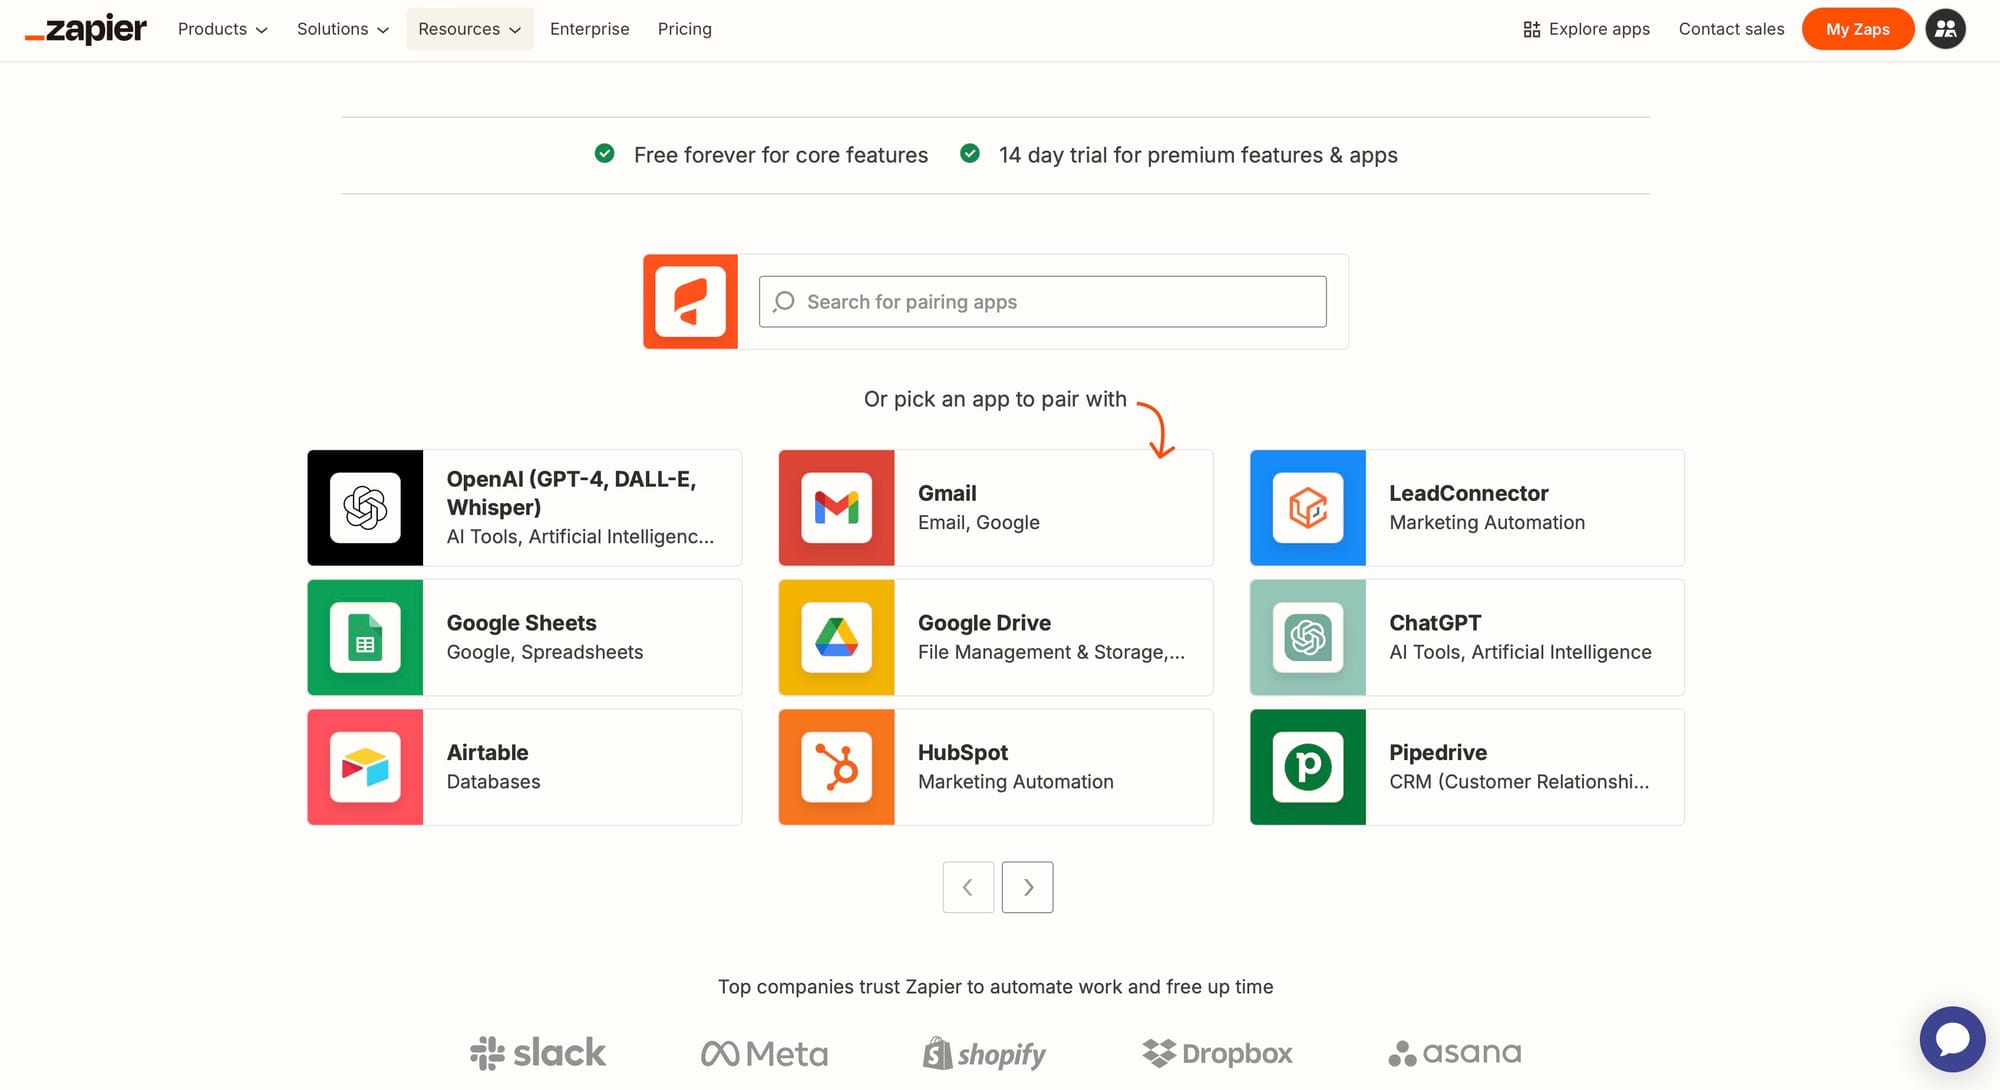Select the Airtable icon tile
Image resolution: width=2000 pixels, height=1090 pixels.
(365, 767)
